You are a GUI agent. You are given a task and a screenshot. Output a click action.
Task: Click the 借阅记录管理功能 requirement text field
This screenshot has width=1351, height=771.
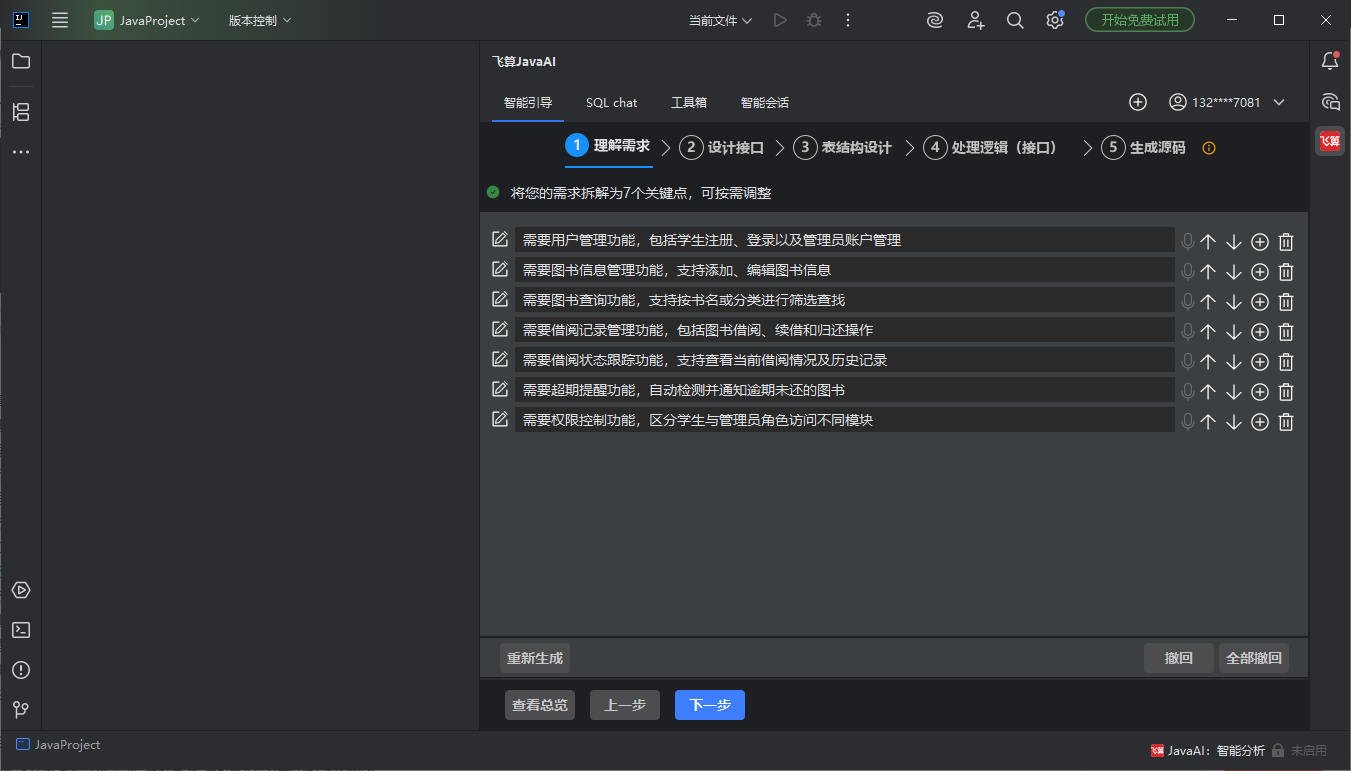click(845, 330)
